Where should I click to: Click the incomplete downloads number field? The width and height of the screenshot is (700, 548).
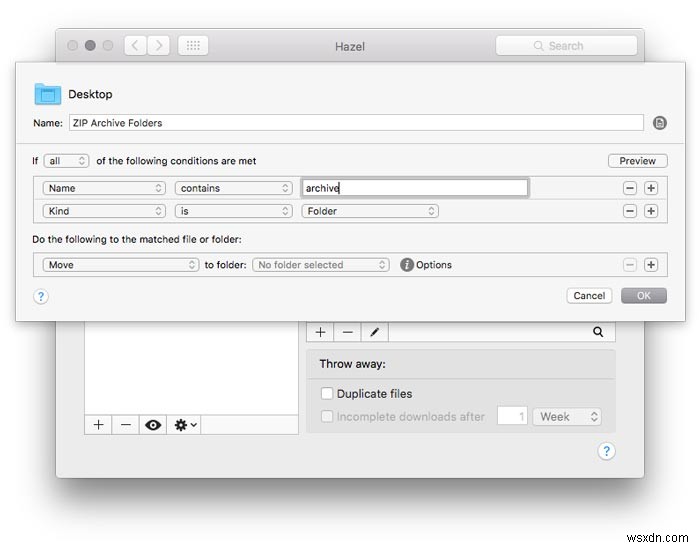point(512,417)
